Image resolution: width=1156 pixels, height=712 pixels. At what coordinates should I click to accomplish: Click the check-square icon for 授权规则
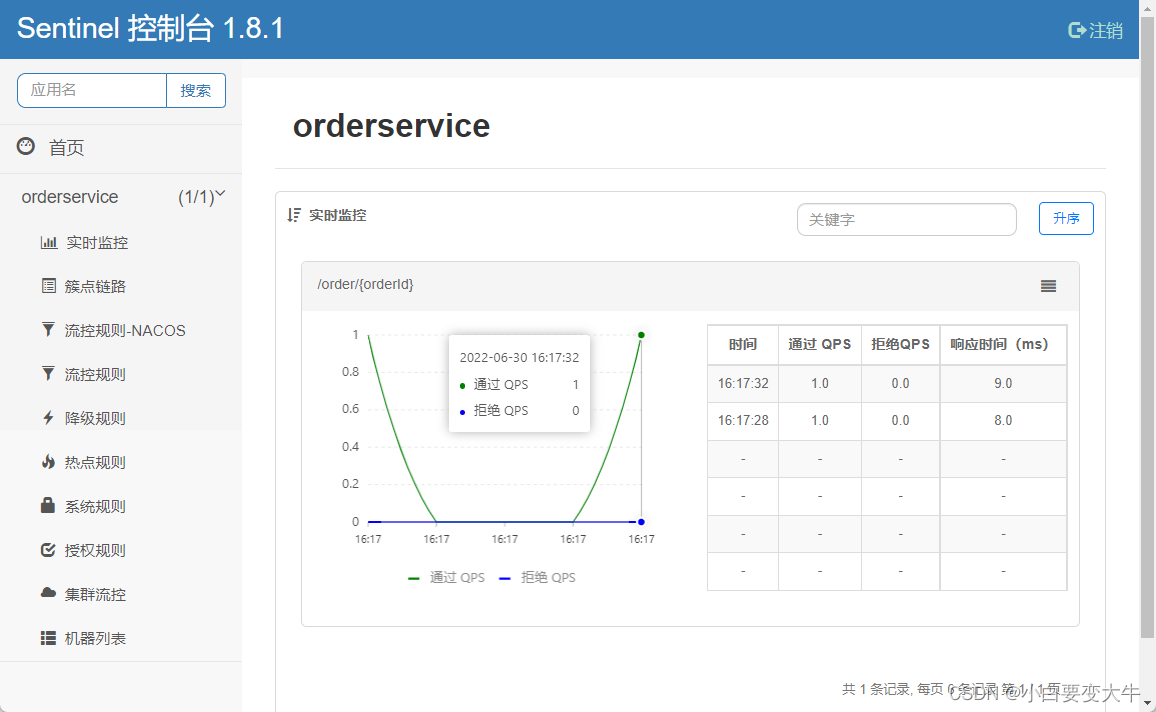point(49,550)
